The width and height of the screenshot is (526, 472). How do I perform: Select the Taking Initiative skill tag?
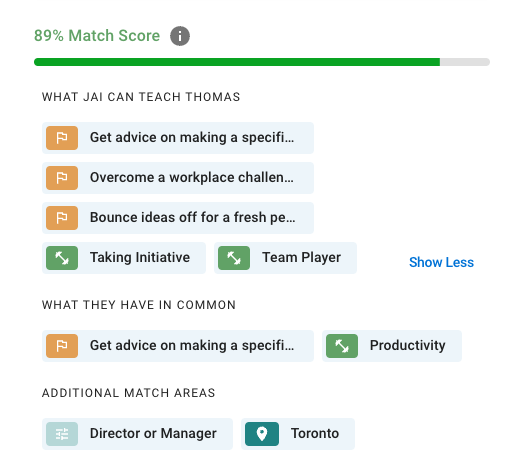pyautogui.click(x=124, y=258)
